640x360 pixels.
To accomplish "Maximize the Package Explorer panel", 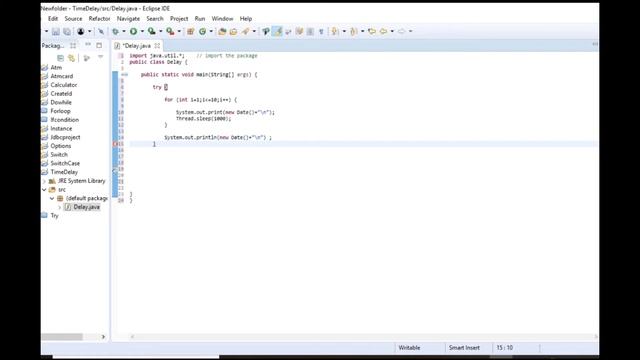I will 99,45.
